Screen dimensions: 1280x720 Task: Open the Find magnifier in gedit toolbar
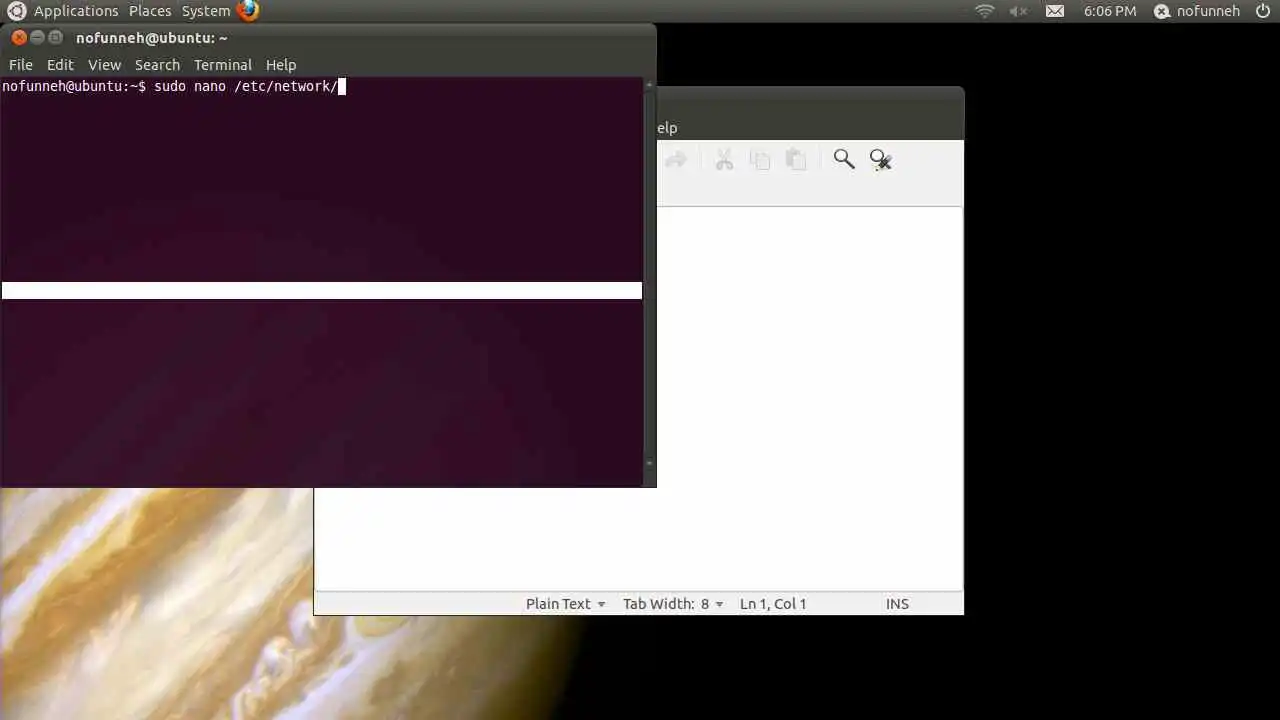[x=844, y=159]
